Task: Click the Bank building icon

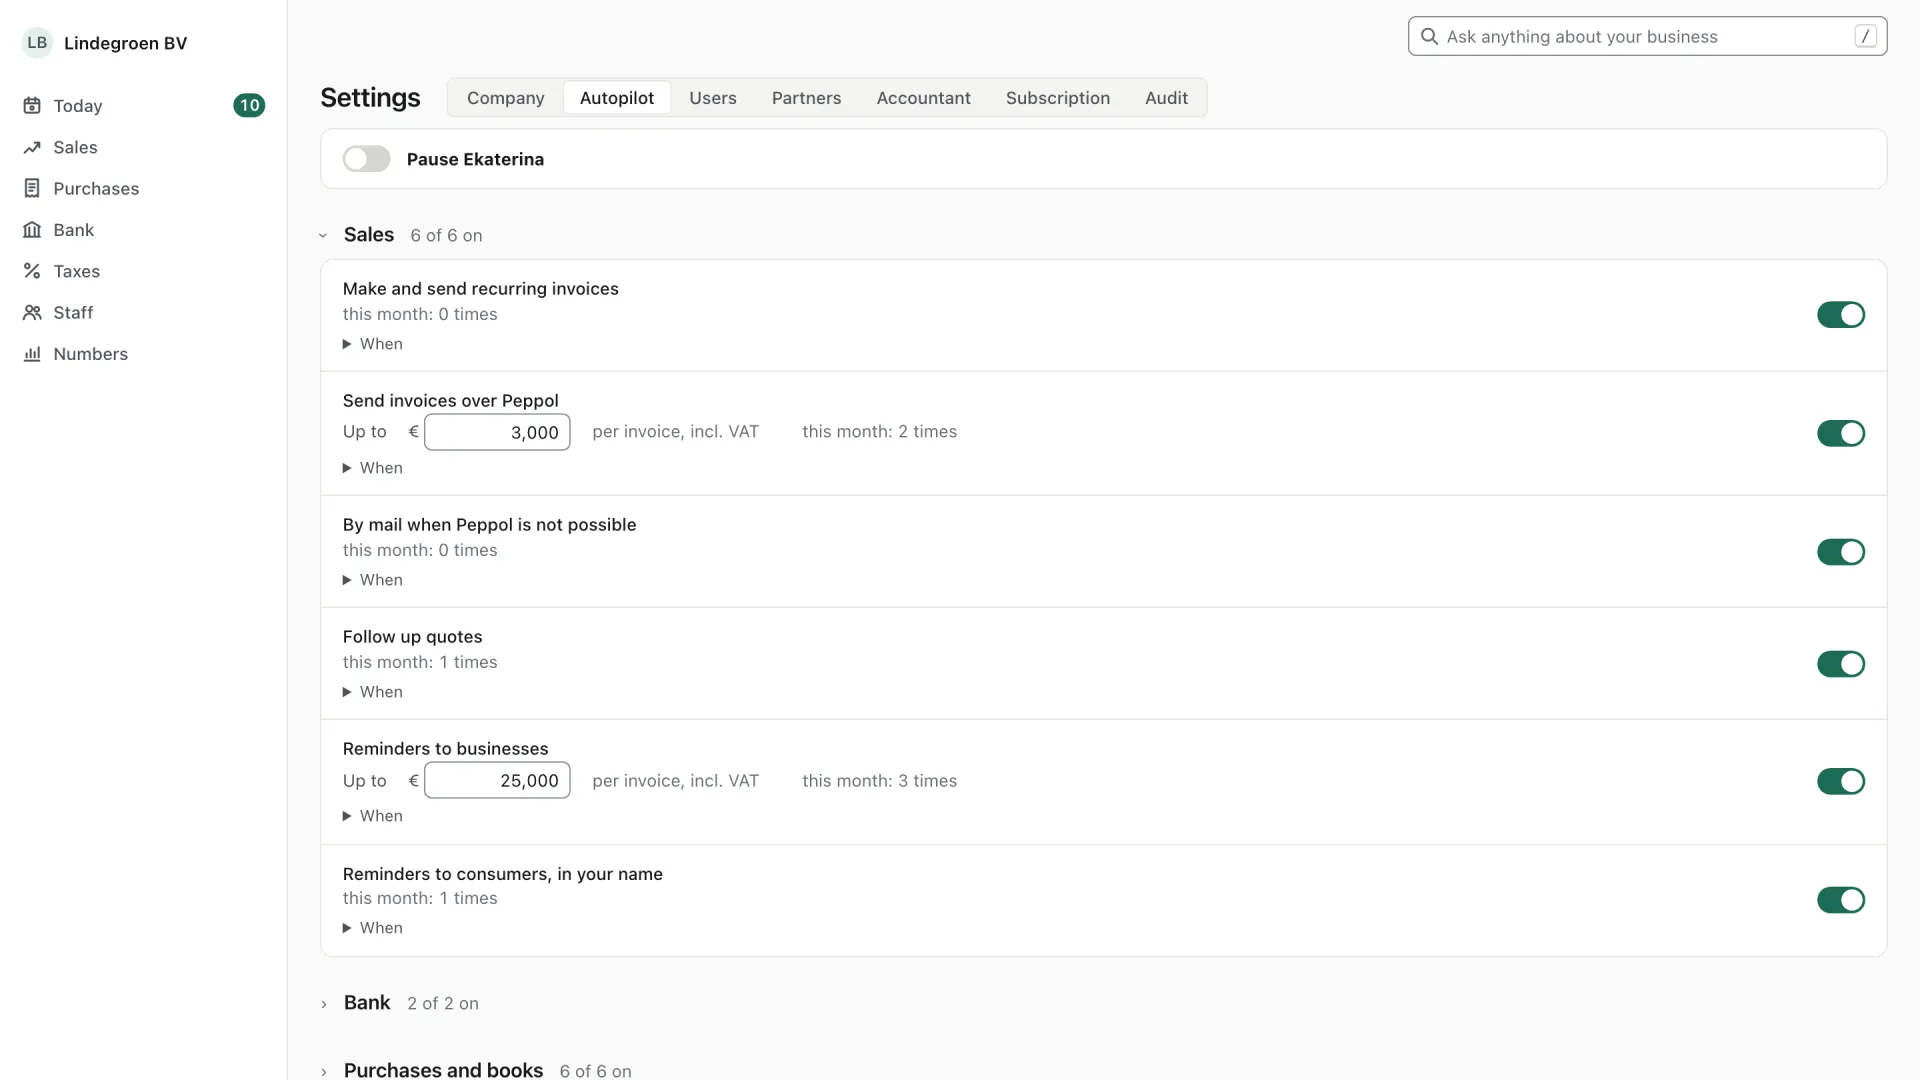Action: pyautogui.click(x=32, y=230)
